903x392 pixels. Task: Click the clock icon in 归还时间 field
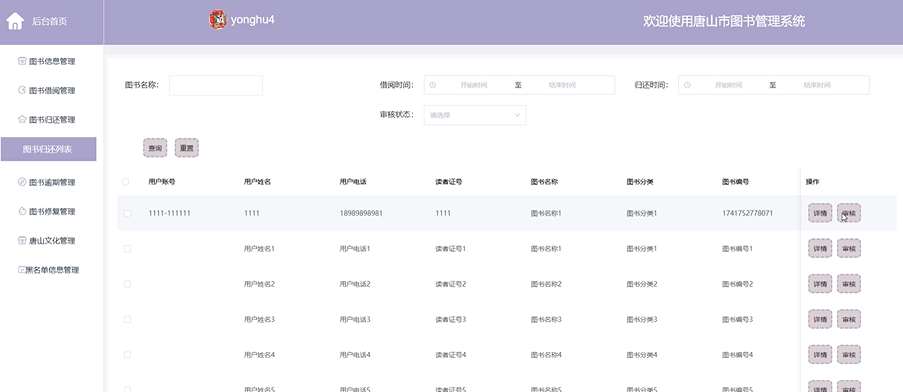tap(687, 85)
